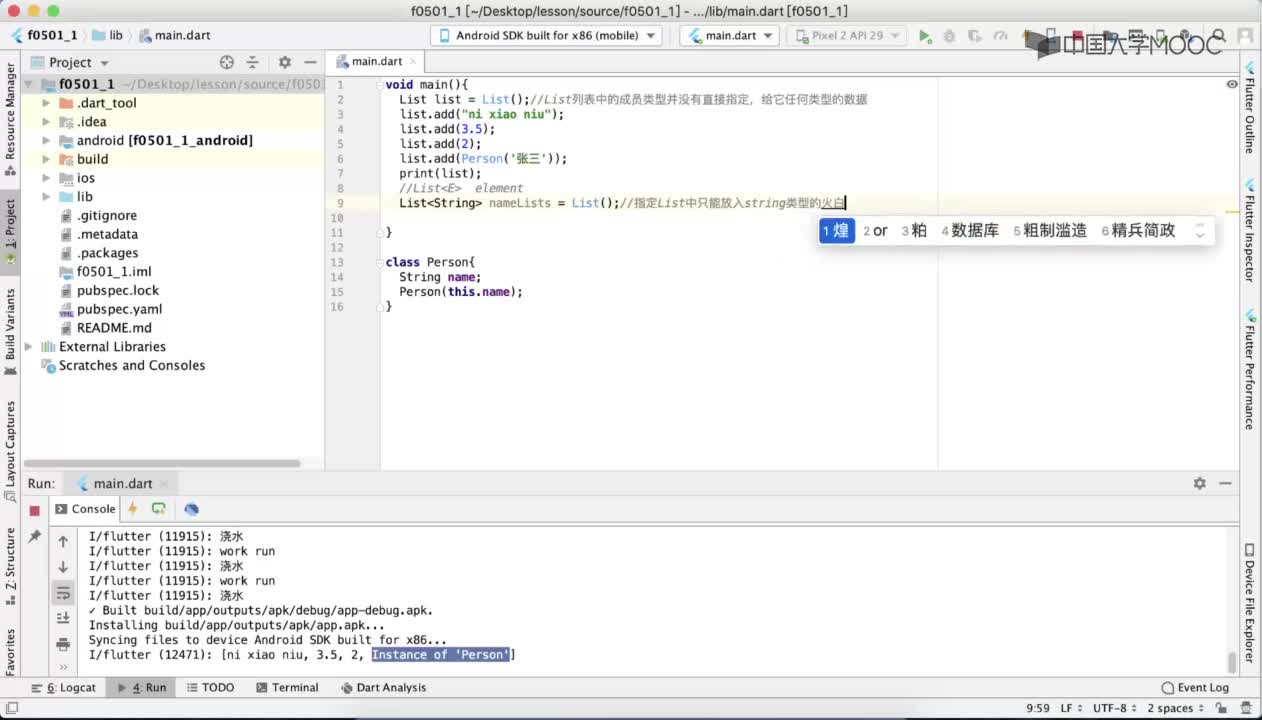Collapse the f0501_1 root project node
The width and height of the screenshot is (1262, 720).
(28, 84)
